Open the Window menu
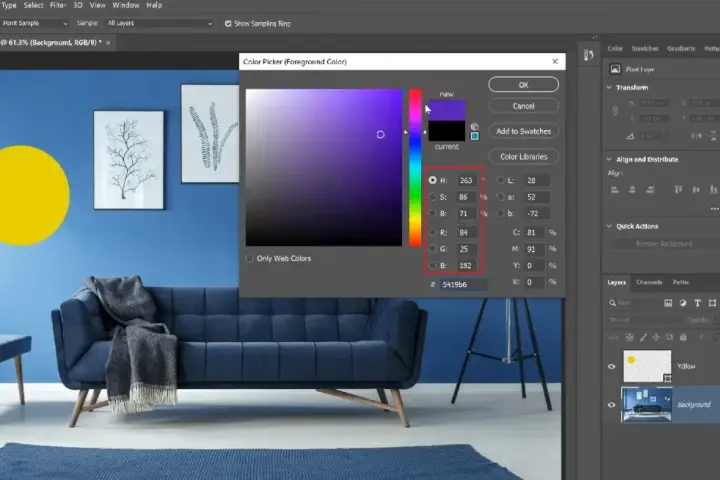Image resolution: width=720 pixels, height=480 pixels. 126,5
